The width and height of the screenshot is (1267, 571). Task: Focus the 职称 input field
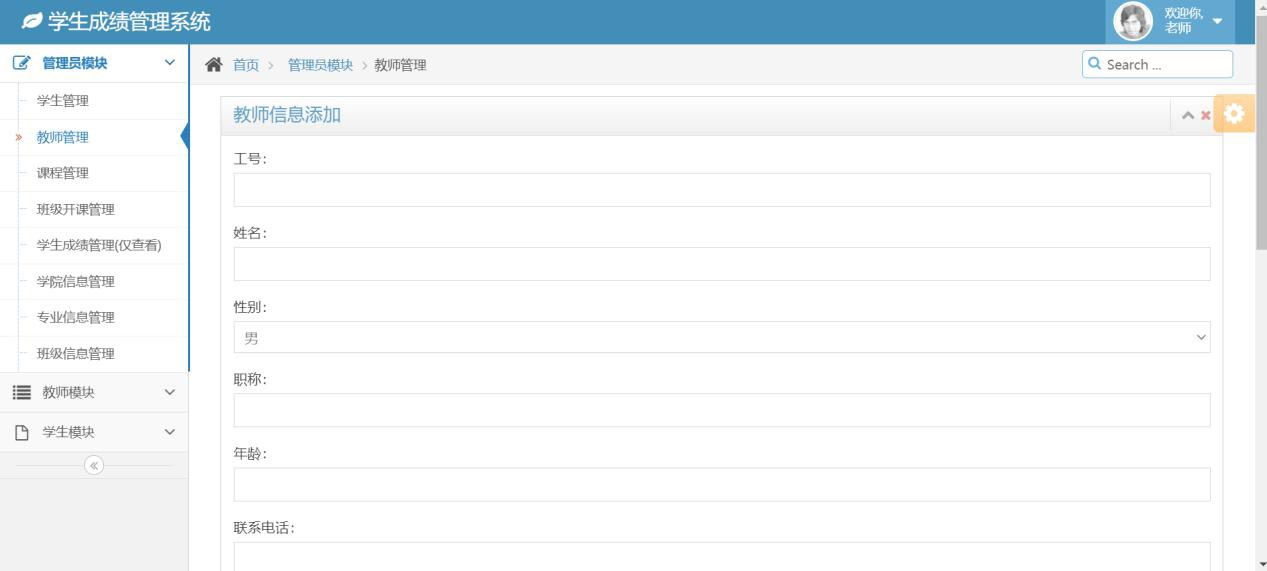coord(722,410)
